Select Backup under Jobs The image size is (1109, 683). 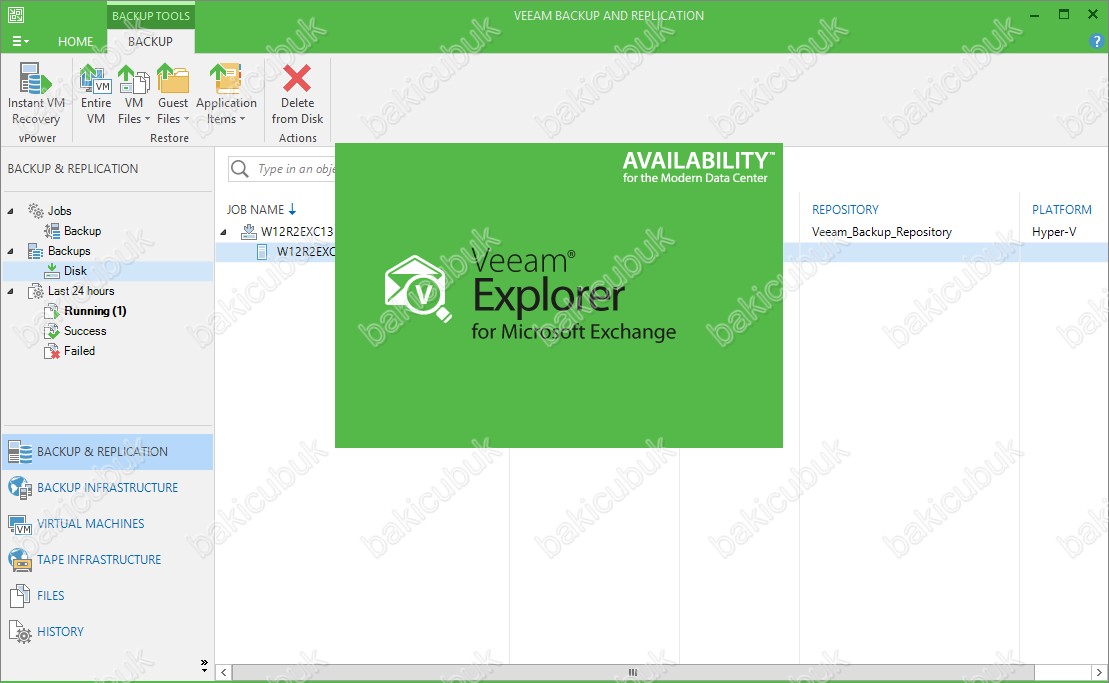pyautogui.click(x=82, y=230)
